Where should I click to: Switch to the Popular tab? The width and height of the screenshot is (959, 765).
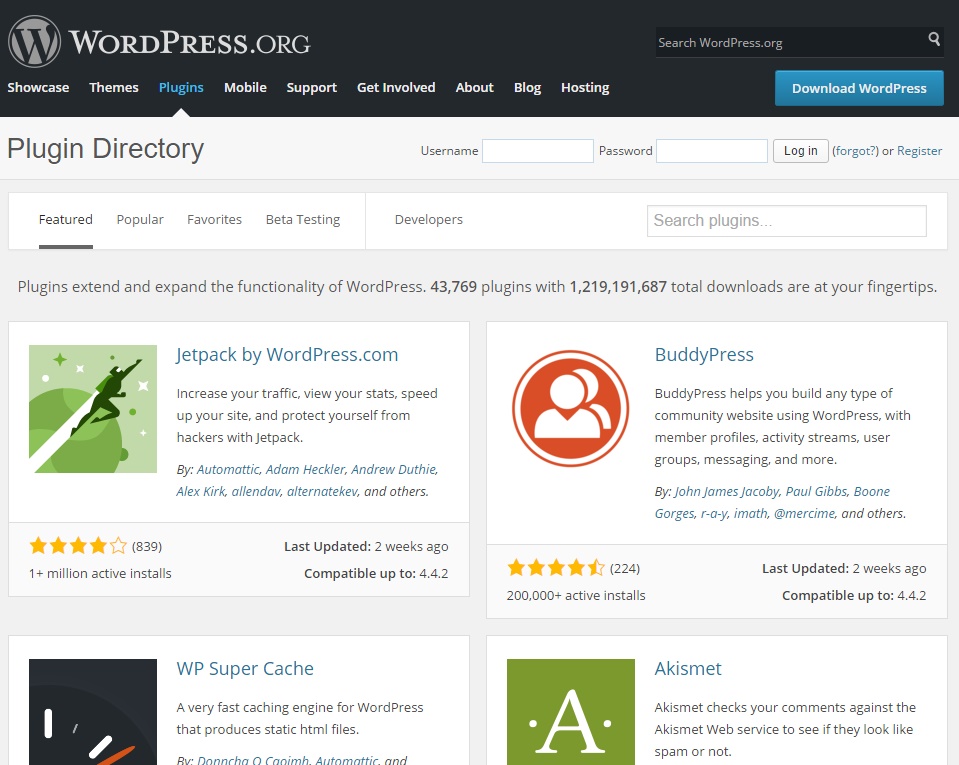[140, 219]
